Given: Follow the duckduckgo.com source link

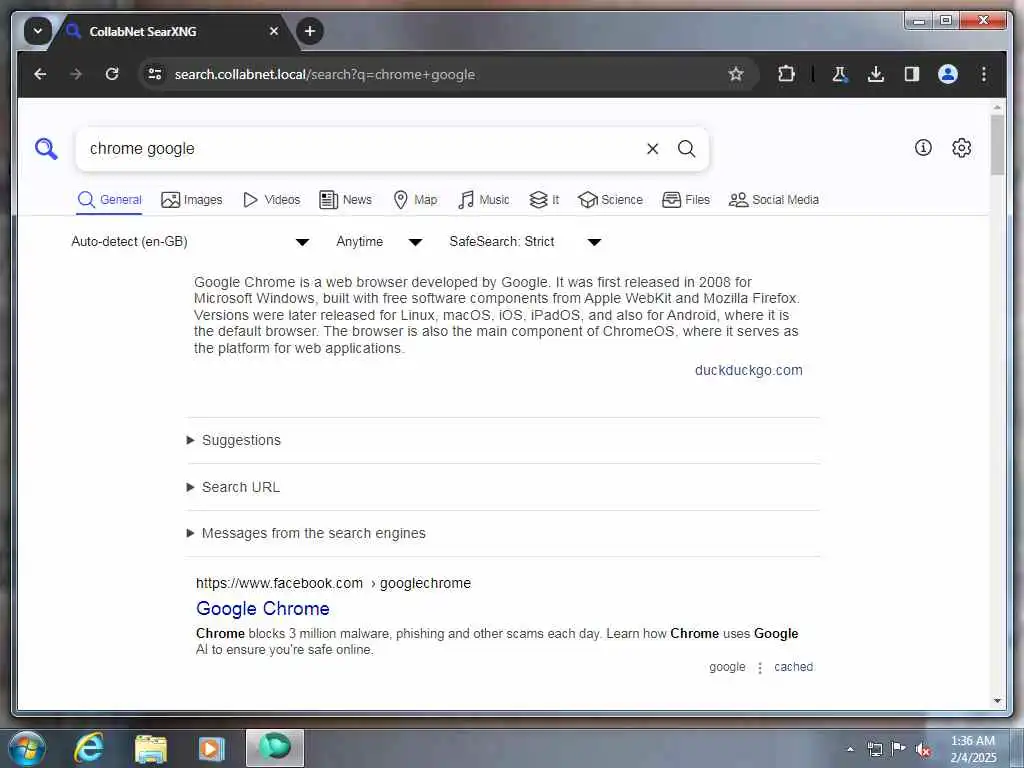Looking at the screenshot, I should pyautogui.click(x=748, y=370).
